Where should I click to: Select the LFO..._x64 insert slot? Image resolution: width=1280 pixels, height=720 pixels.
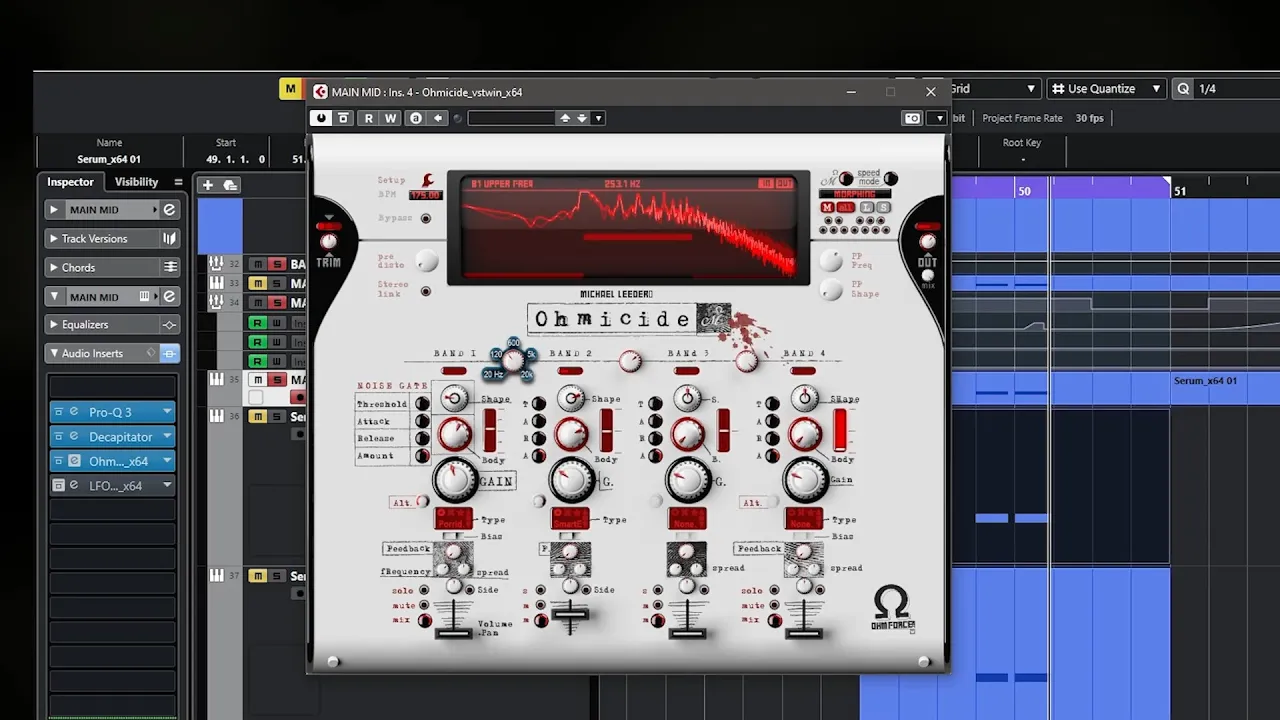click(x=113, y=486)
